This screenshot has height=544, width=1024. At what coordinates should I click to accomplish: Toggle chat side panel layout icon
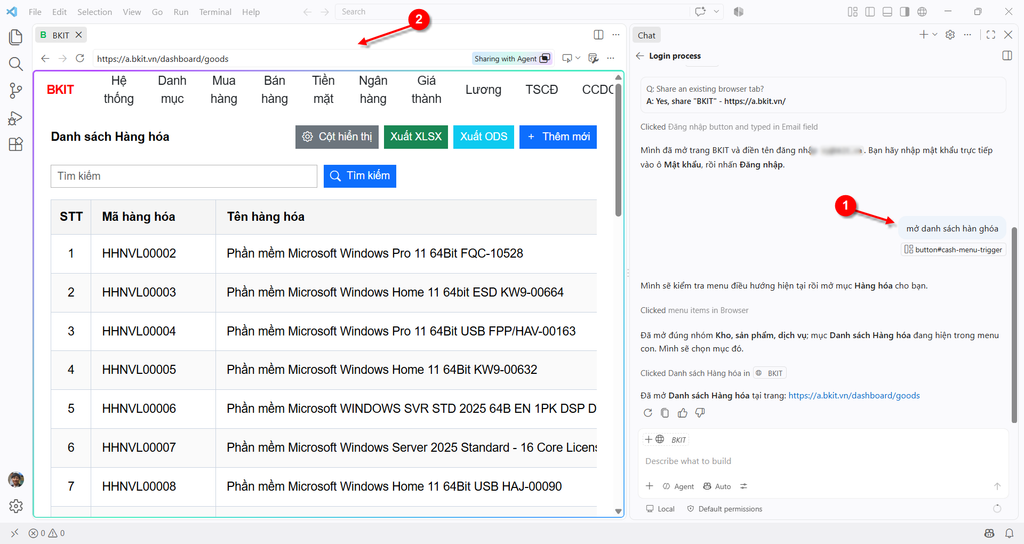1007,56
